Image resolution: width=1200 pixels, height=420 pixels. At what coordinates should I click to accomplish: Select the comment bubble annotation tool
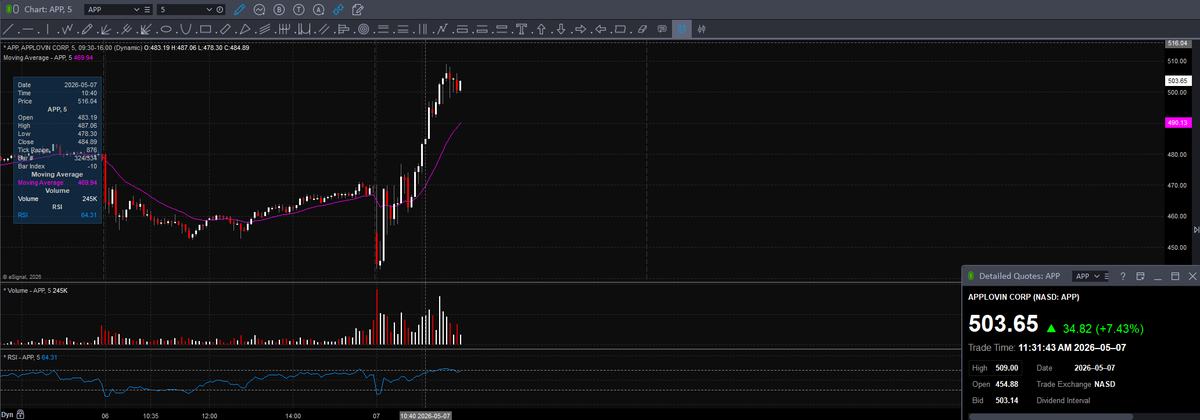(662, 29)
